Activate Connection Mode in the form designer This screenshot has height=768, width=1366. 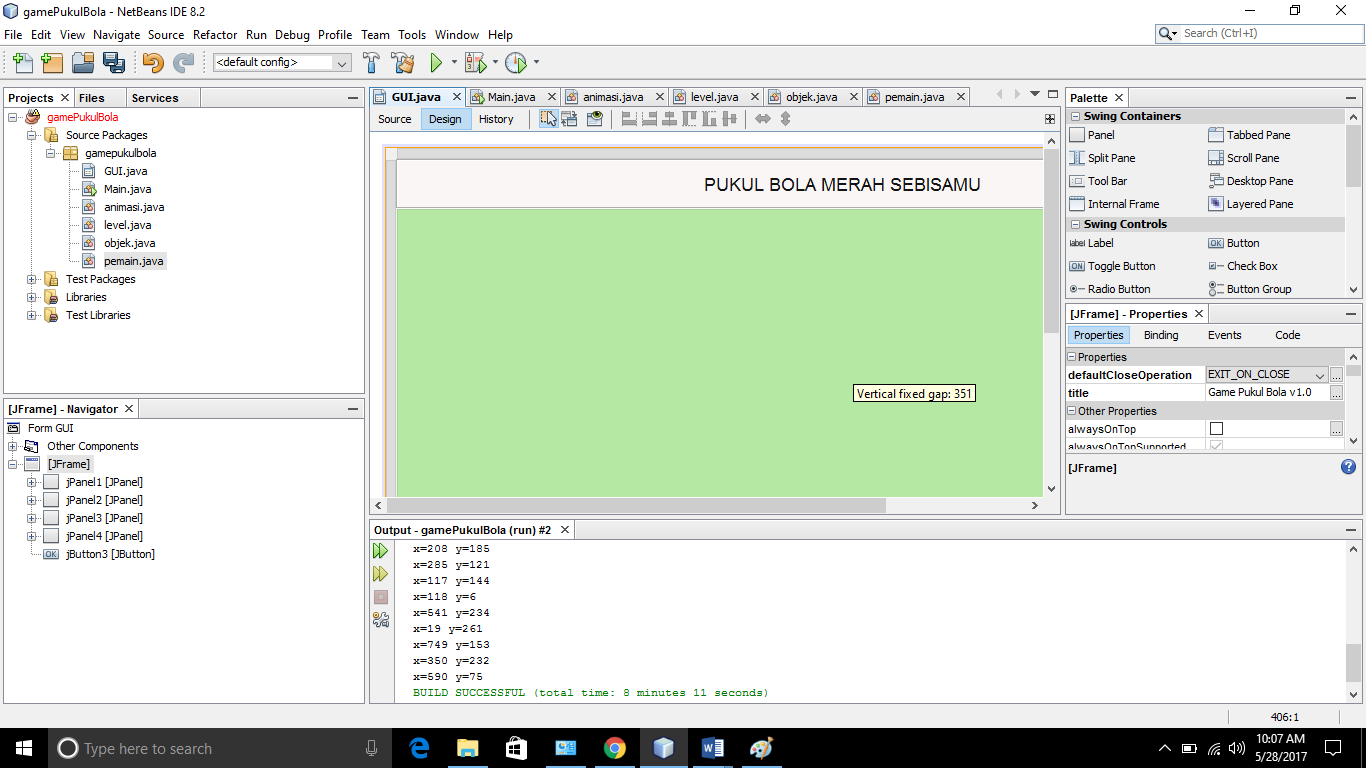(x=571, y=118)
